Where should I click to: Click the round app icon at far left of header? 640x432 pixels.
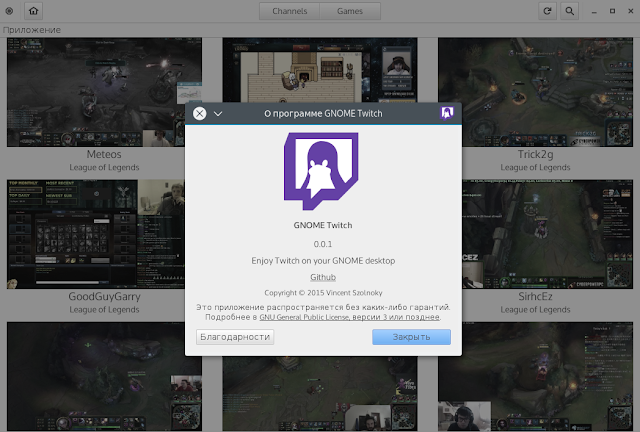tap(9, 11)
